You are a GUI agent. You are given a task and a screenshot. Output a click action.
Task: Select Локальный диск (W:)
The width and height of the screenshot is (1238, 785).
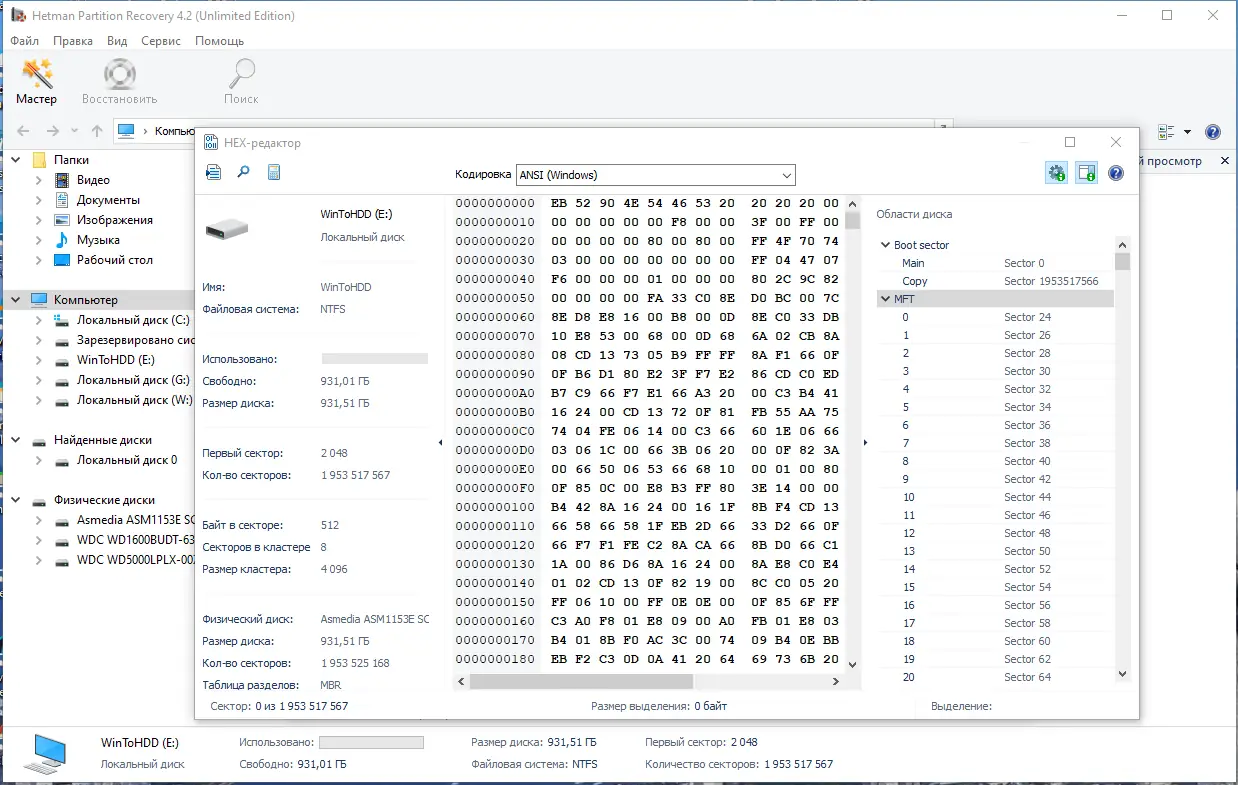pos(134,400)
